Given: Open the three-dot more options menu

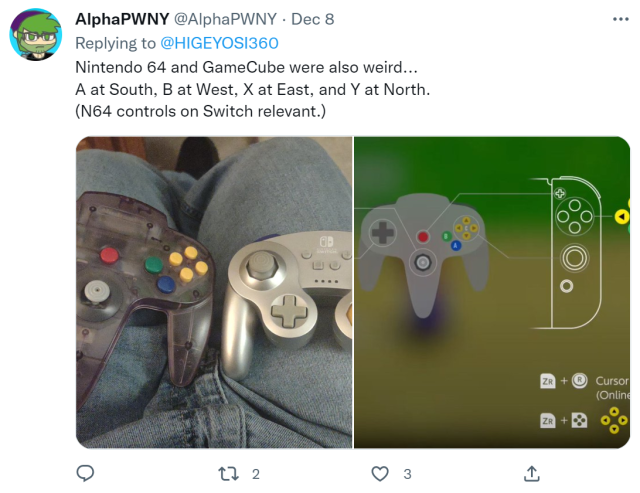Looking at the screenshot, I should (621, 19).
